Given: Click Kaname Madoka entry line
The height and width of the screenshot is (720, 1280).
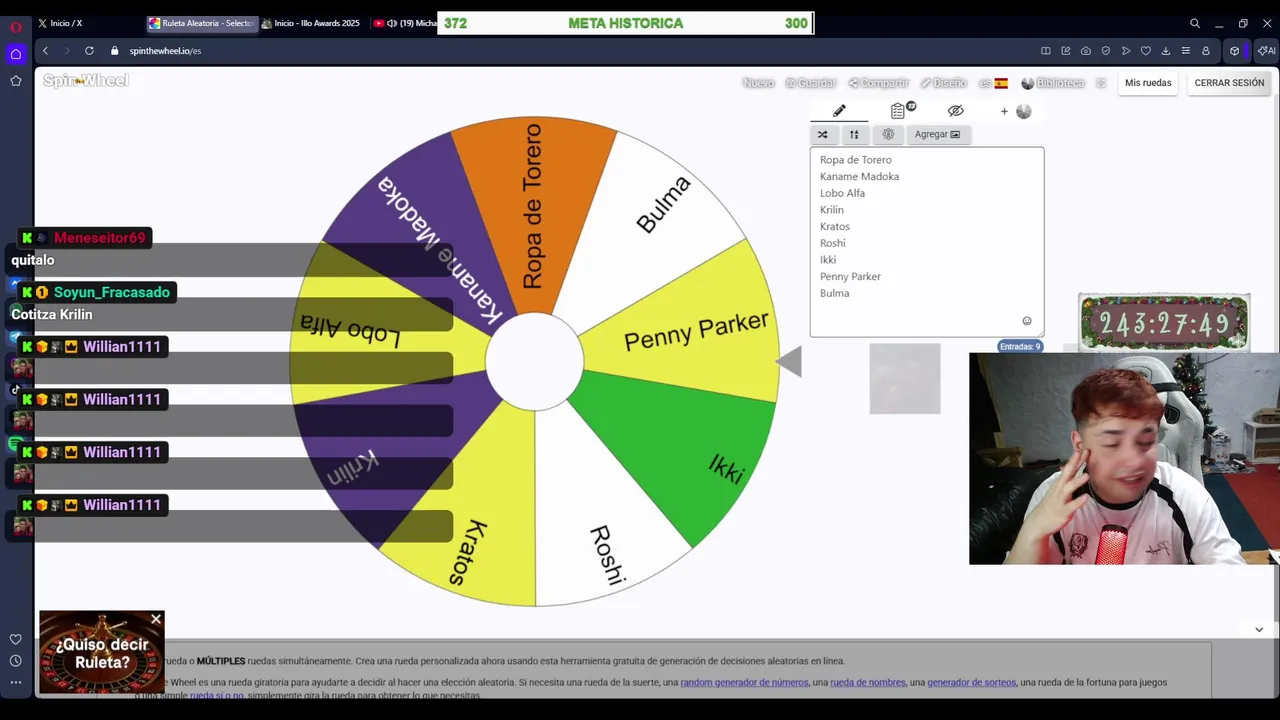Looking at the screenshot, I should click(x=859, y=177).
